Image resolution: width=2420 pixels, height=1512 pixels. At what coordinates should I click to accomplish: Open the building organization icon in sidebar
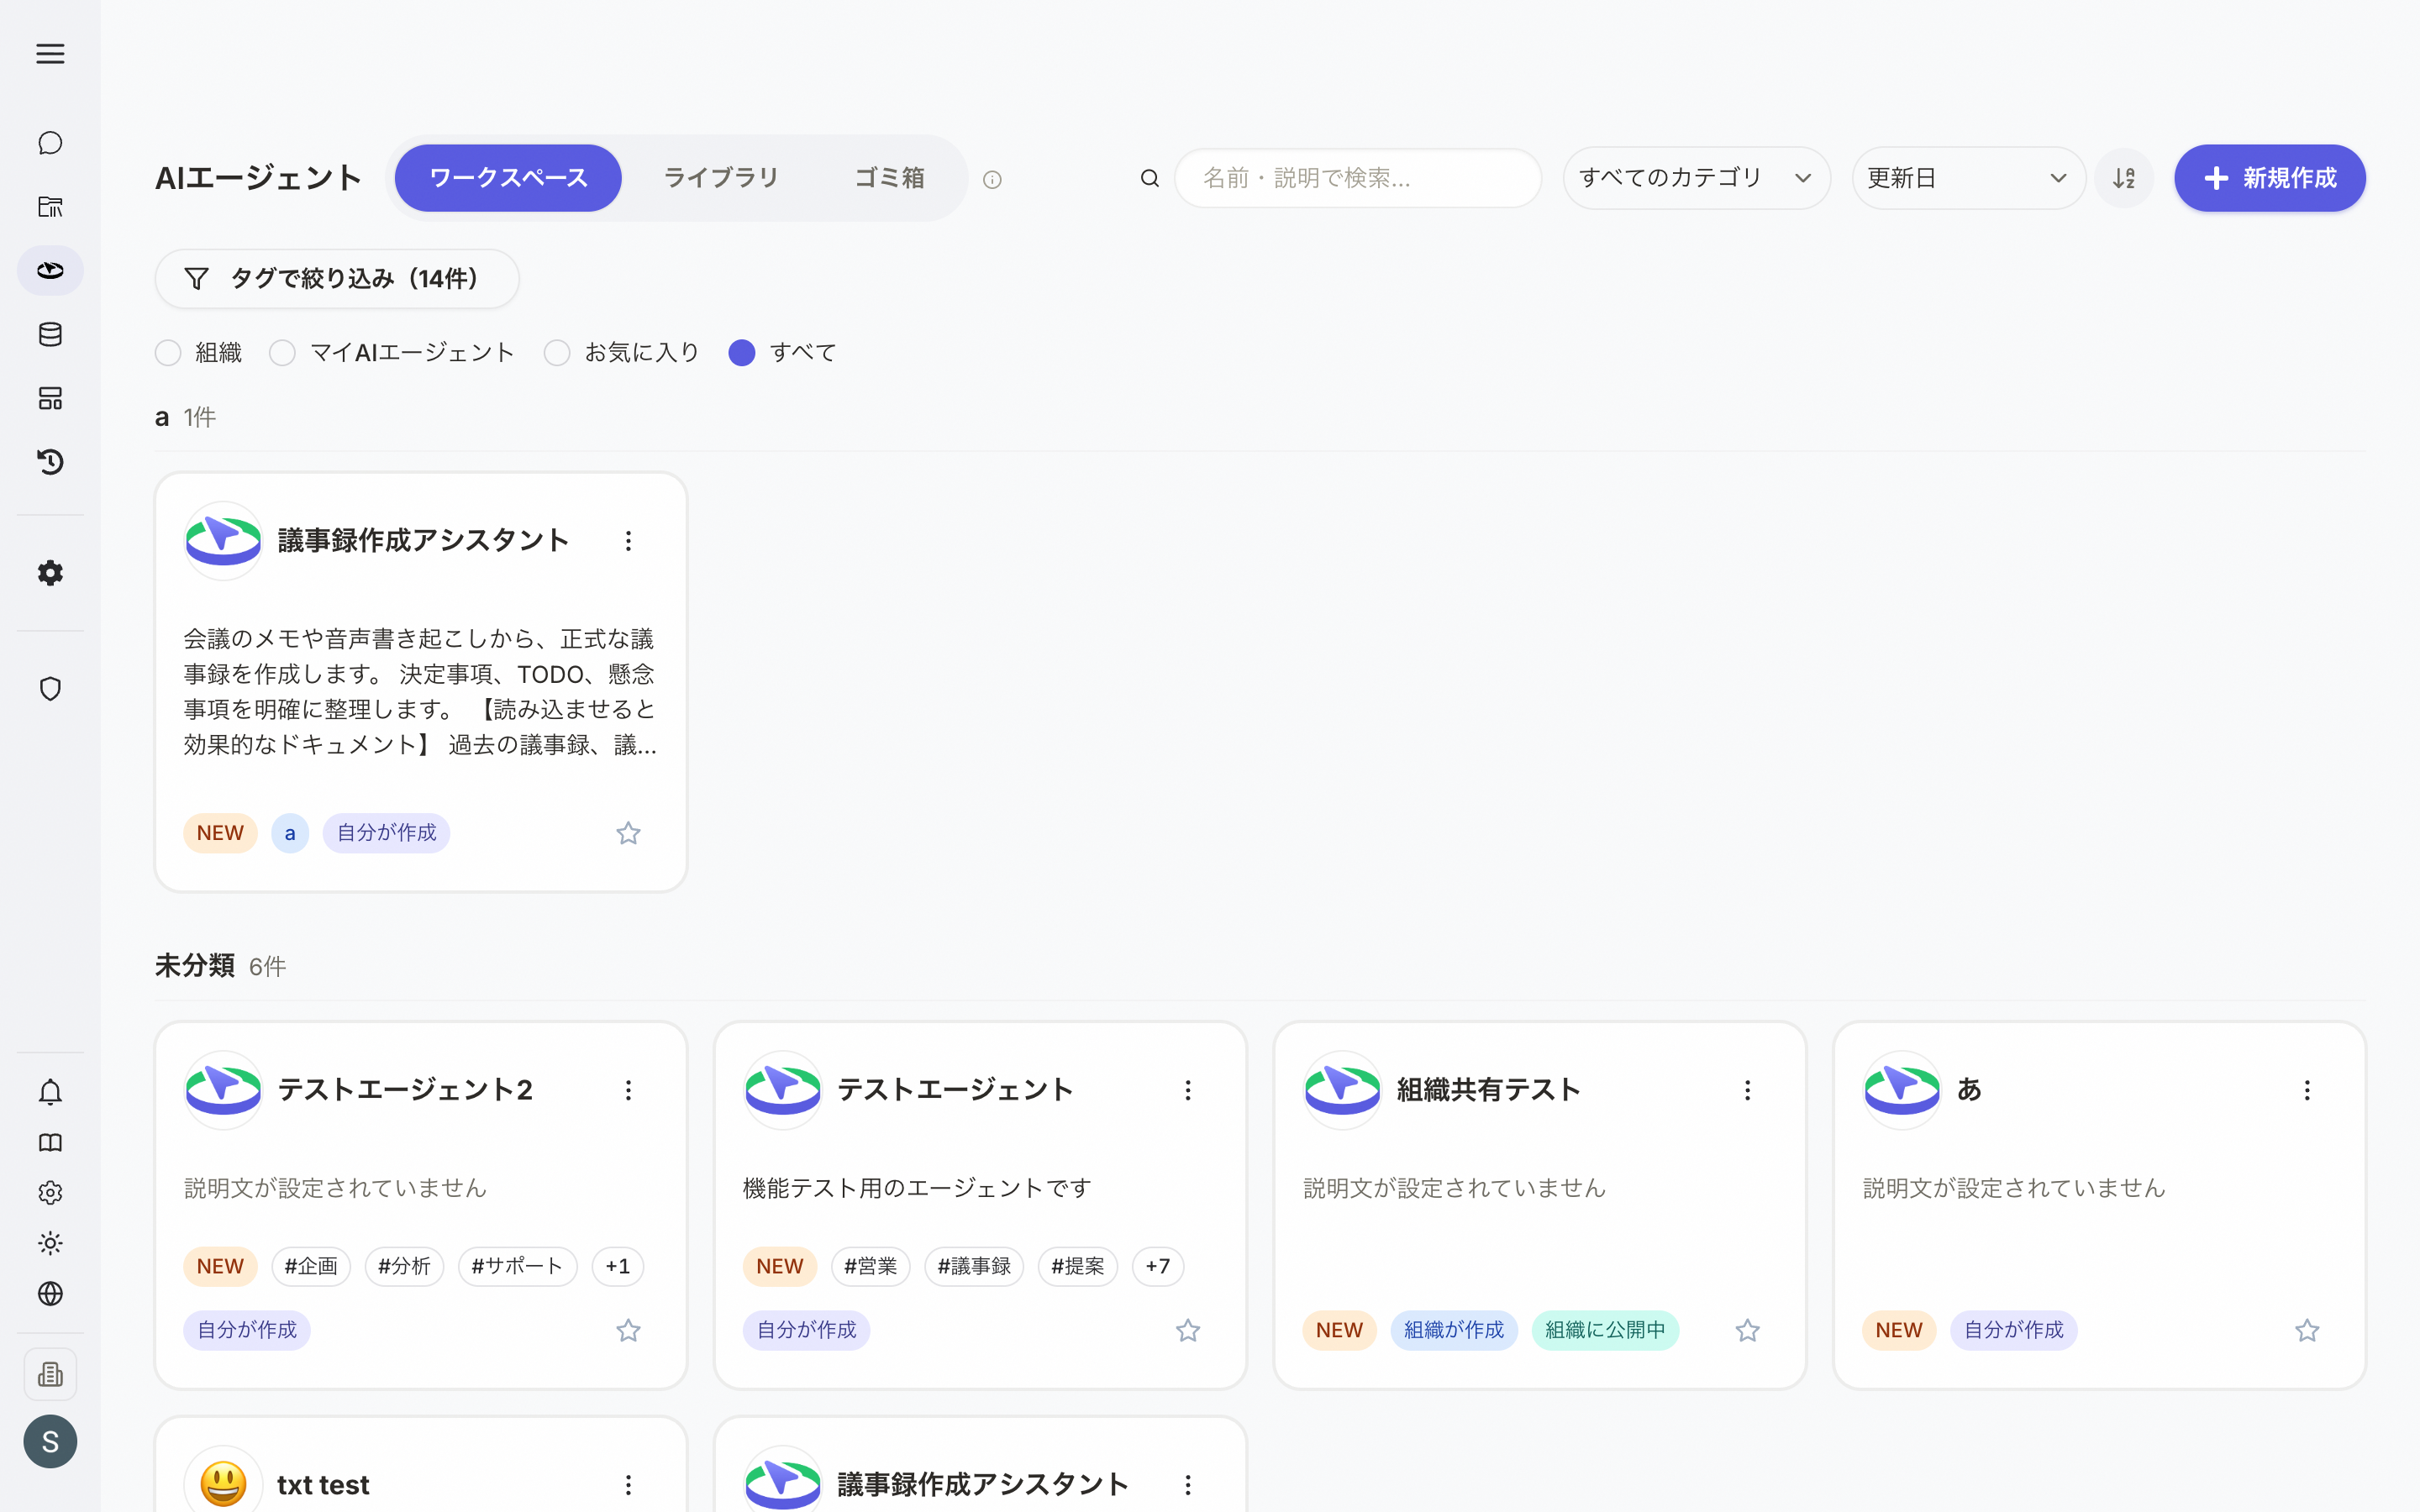click(50, 1374)
